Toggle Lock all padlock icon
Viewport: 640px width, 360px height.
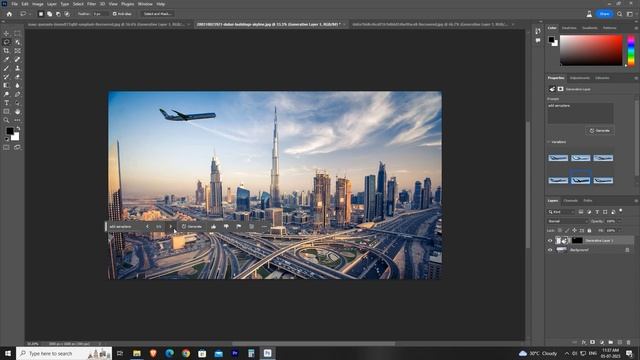[589, 231]
